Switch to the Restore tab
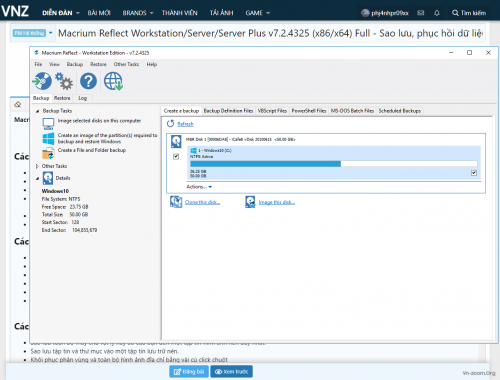Viewport: 500px width, 380px height. tap(62, 98)
